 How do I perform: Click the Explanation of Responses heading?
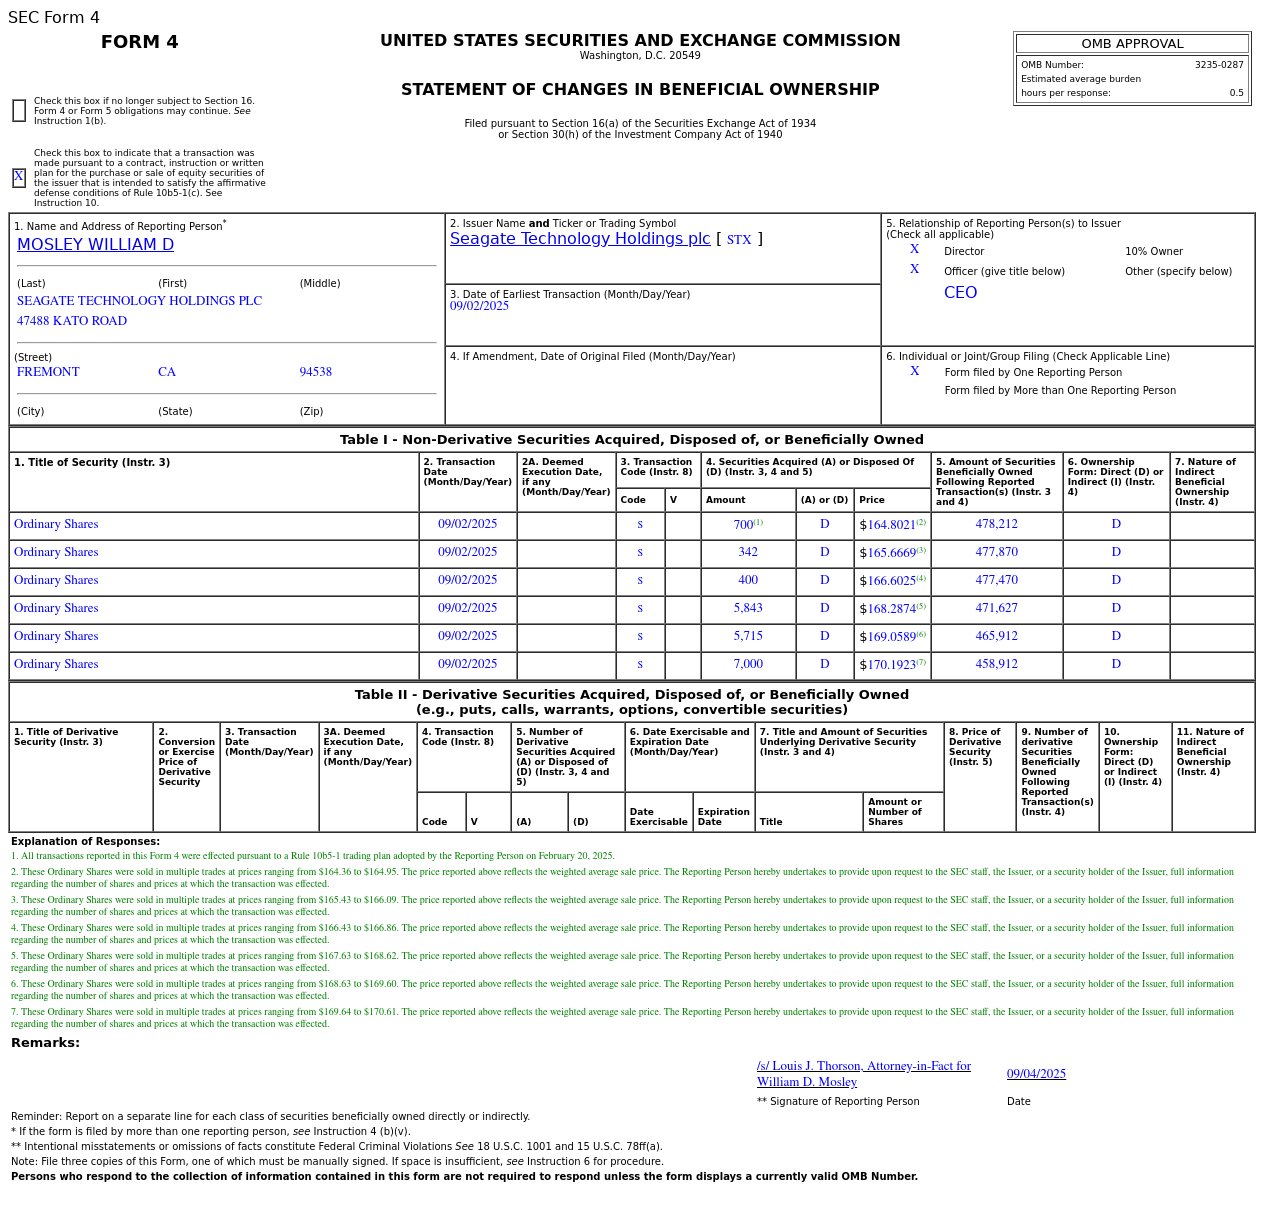(x=85, y=842)
